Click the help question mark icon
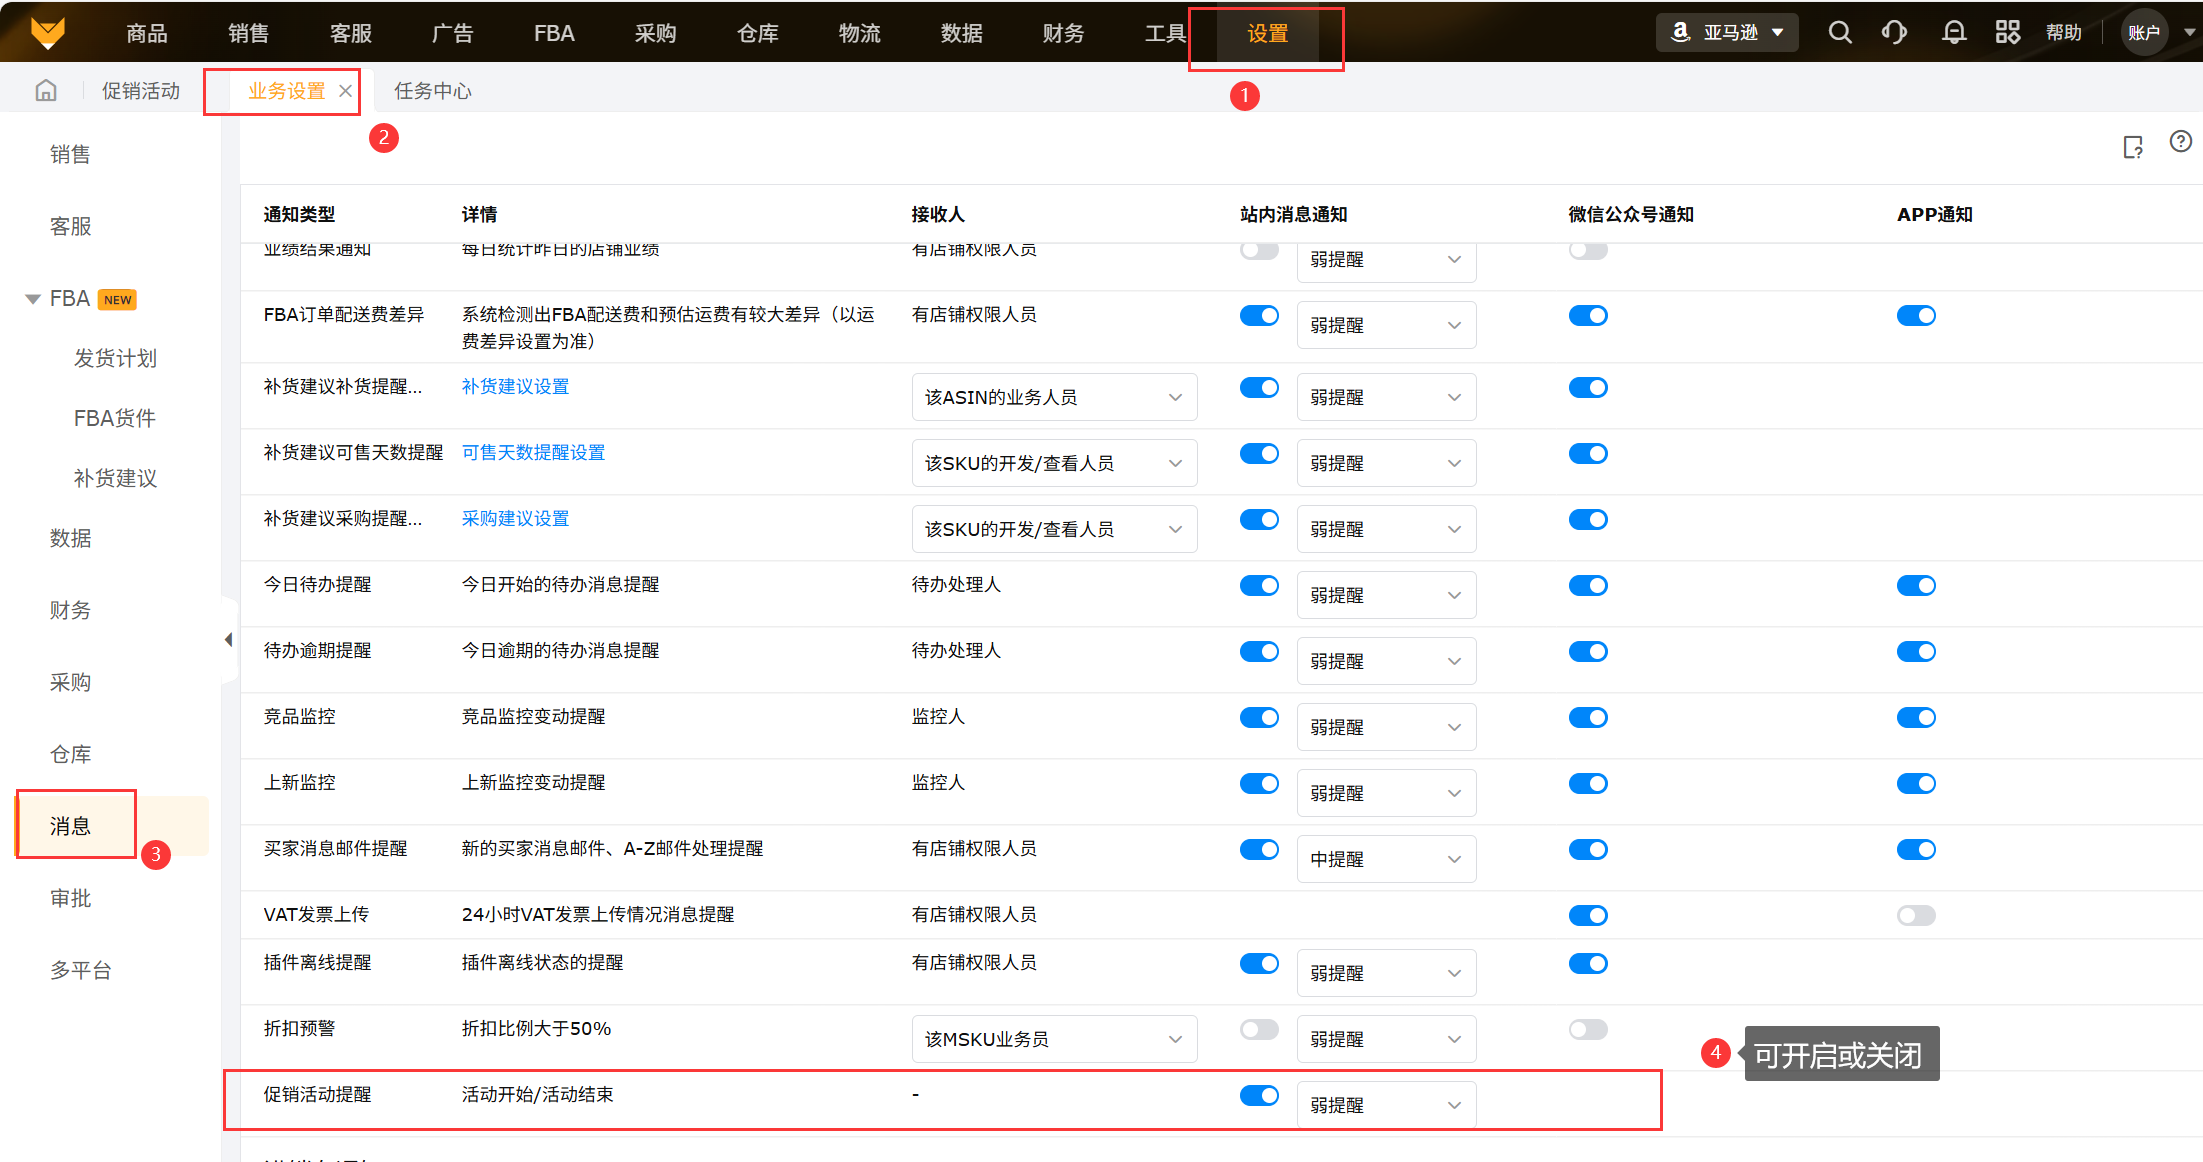2203x1162 pixels. pyautogui.click(x=2180, y=142)
